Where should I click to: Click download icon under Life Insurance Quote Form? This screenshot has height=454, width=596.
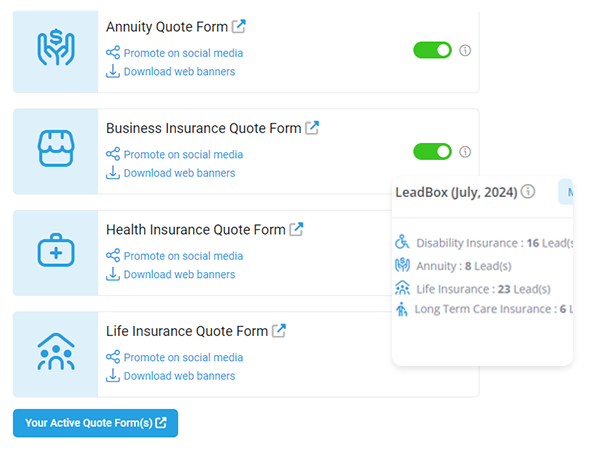113,376
